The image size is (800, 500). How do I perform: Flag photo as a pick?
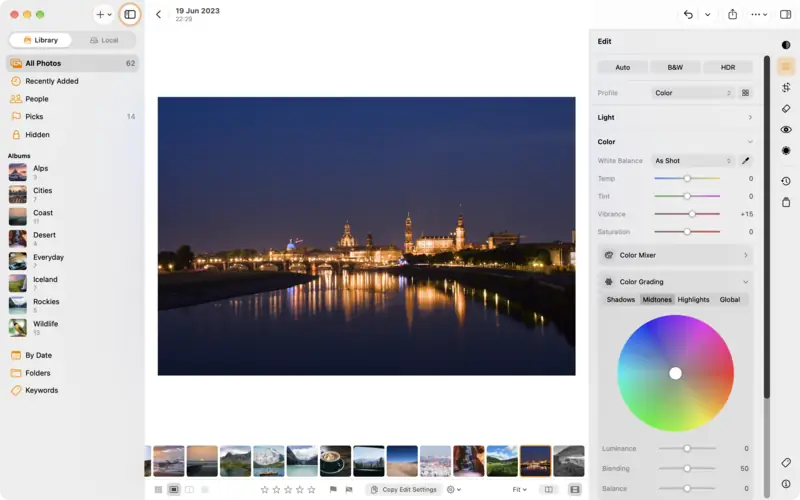[333, 489]
